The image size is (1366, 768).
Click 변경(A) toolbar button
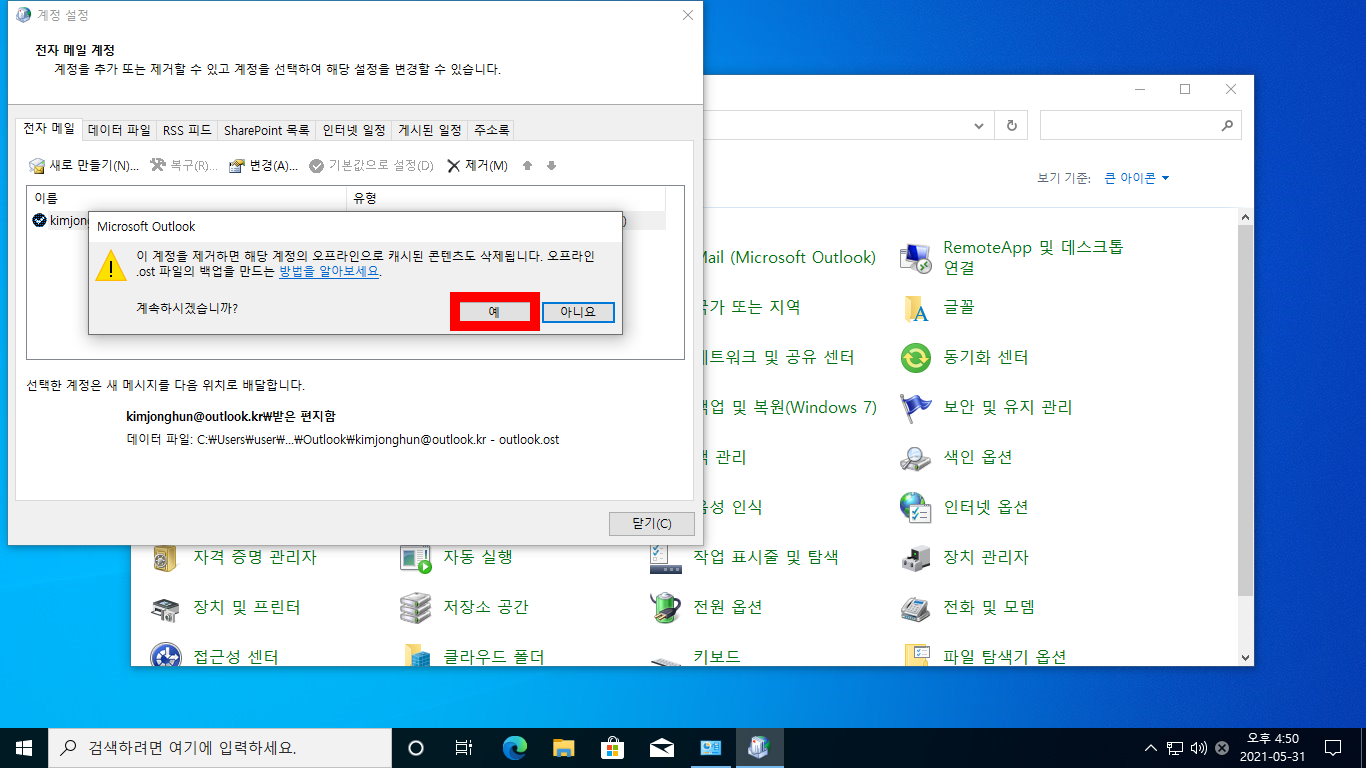pos(263,166)
